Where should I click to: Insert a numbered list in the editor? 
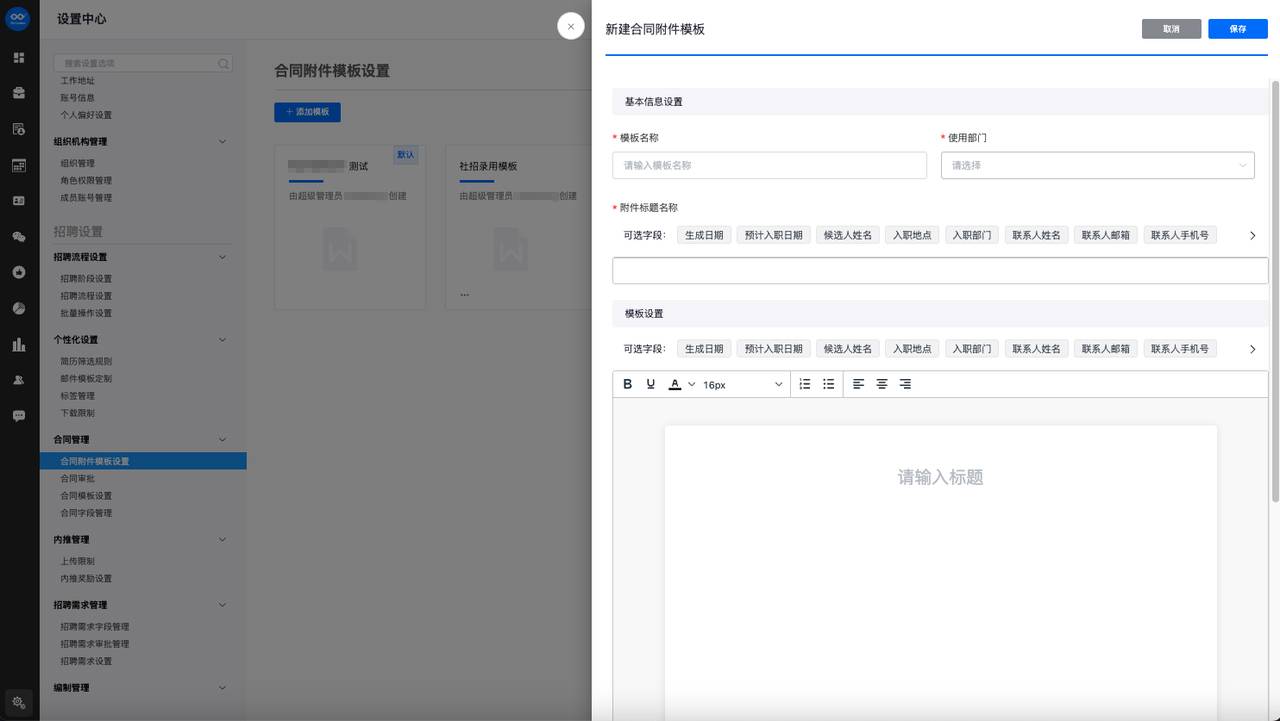pyautogui.click(x=805, y=384)
